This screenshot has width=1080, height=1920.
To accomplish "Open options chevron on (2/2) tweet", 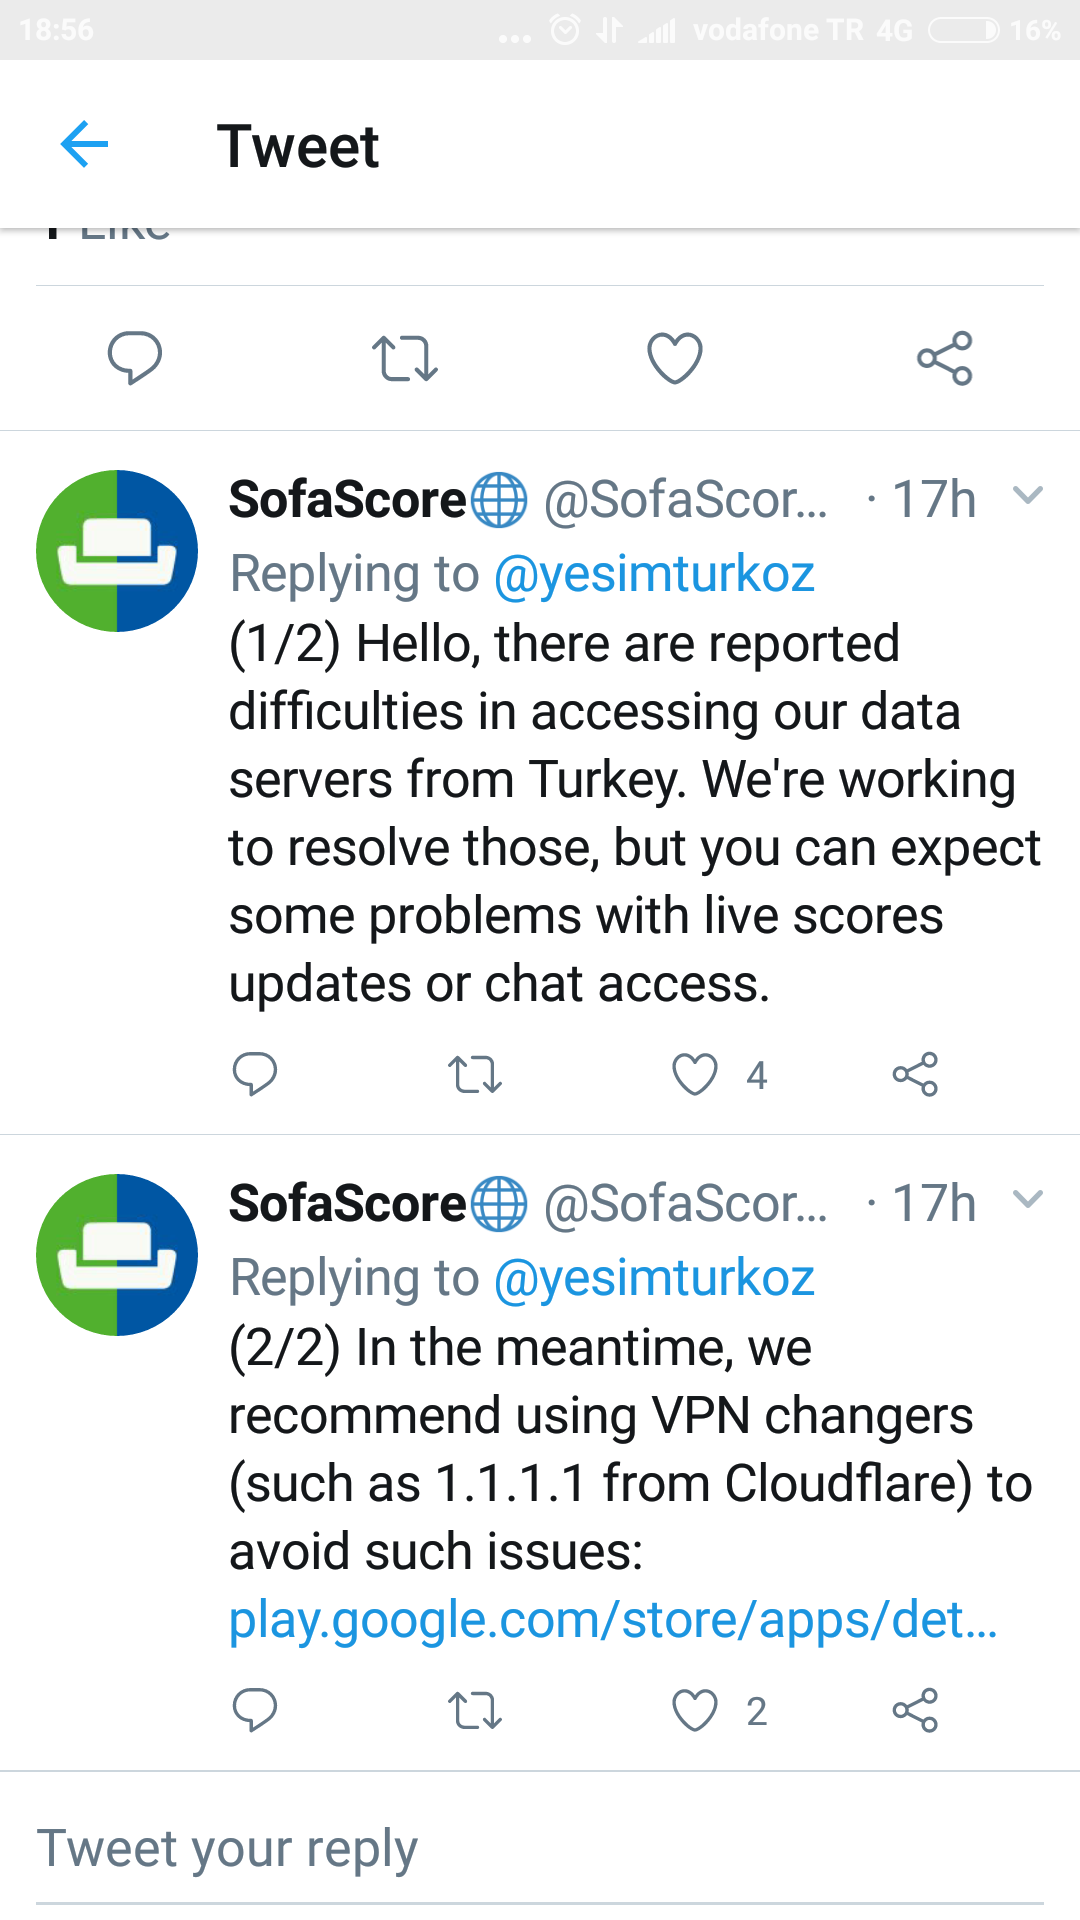I will coord(1028,1200).
